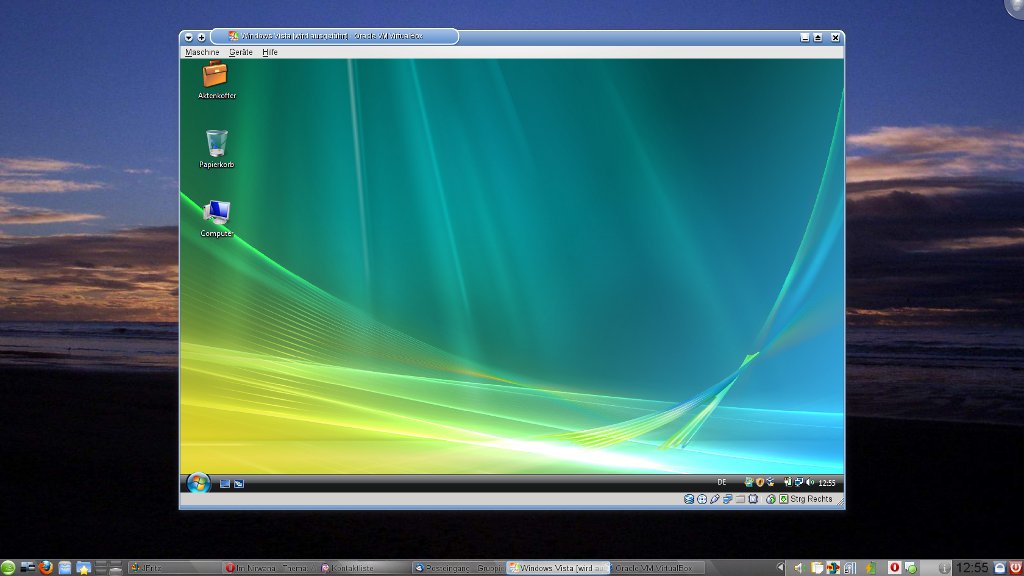Screen dimensions: 1024x576
Task: Switch to the Kontaktliste taskbar entry
Action: (364, 568)
